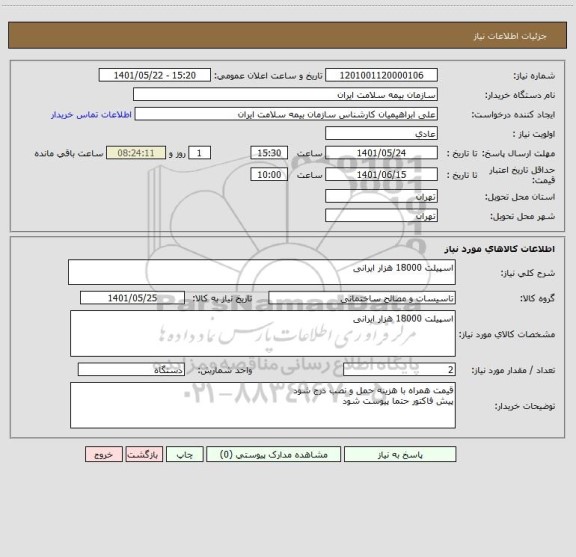Click text 'ساعت باقی مانده'
The image size is (576, 557).
point(69,153)
